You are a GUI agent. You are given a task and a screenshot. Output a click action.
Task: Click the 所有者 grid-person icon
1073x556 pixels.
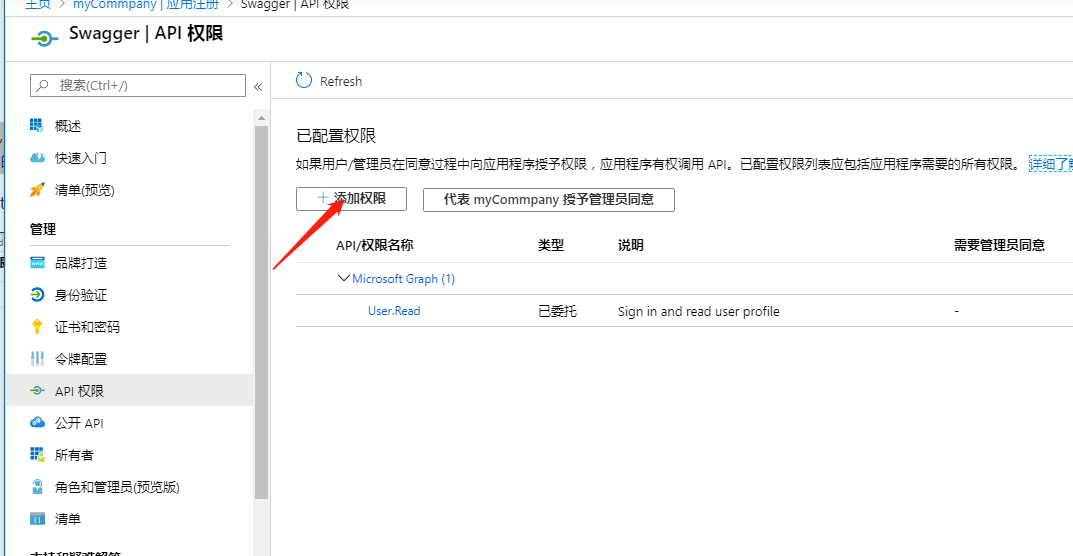pos(37,455)
